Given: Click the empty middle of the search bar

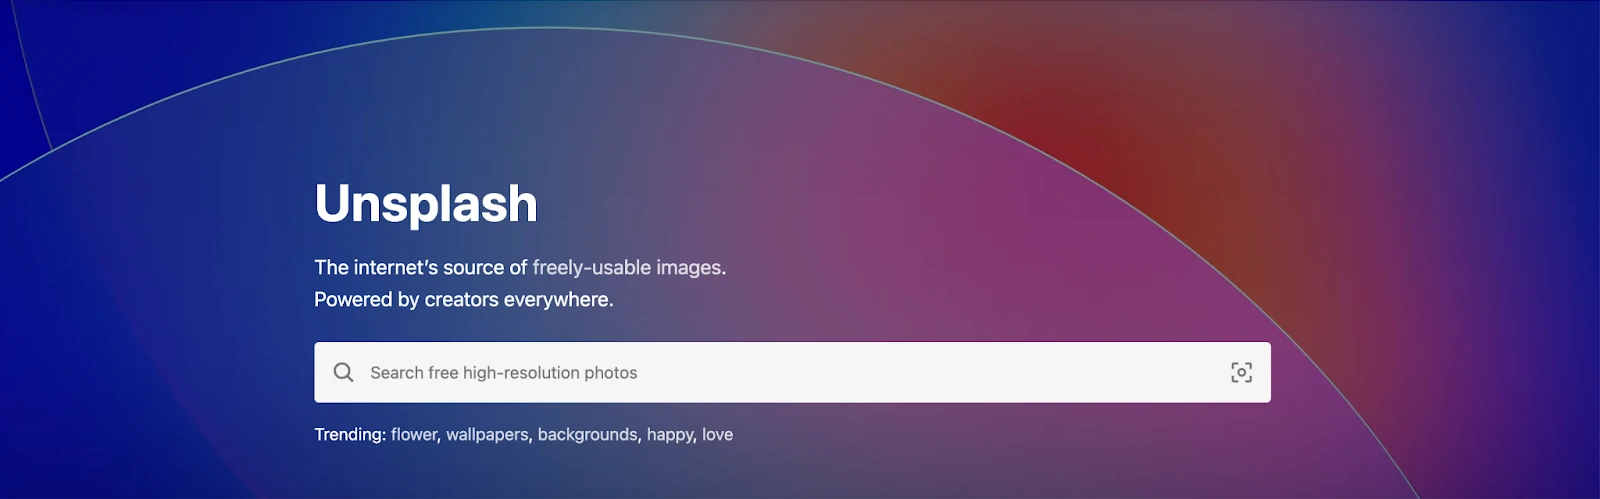Looking at the screenshot, I should coord(900,373).
